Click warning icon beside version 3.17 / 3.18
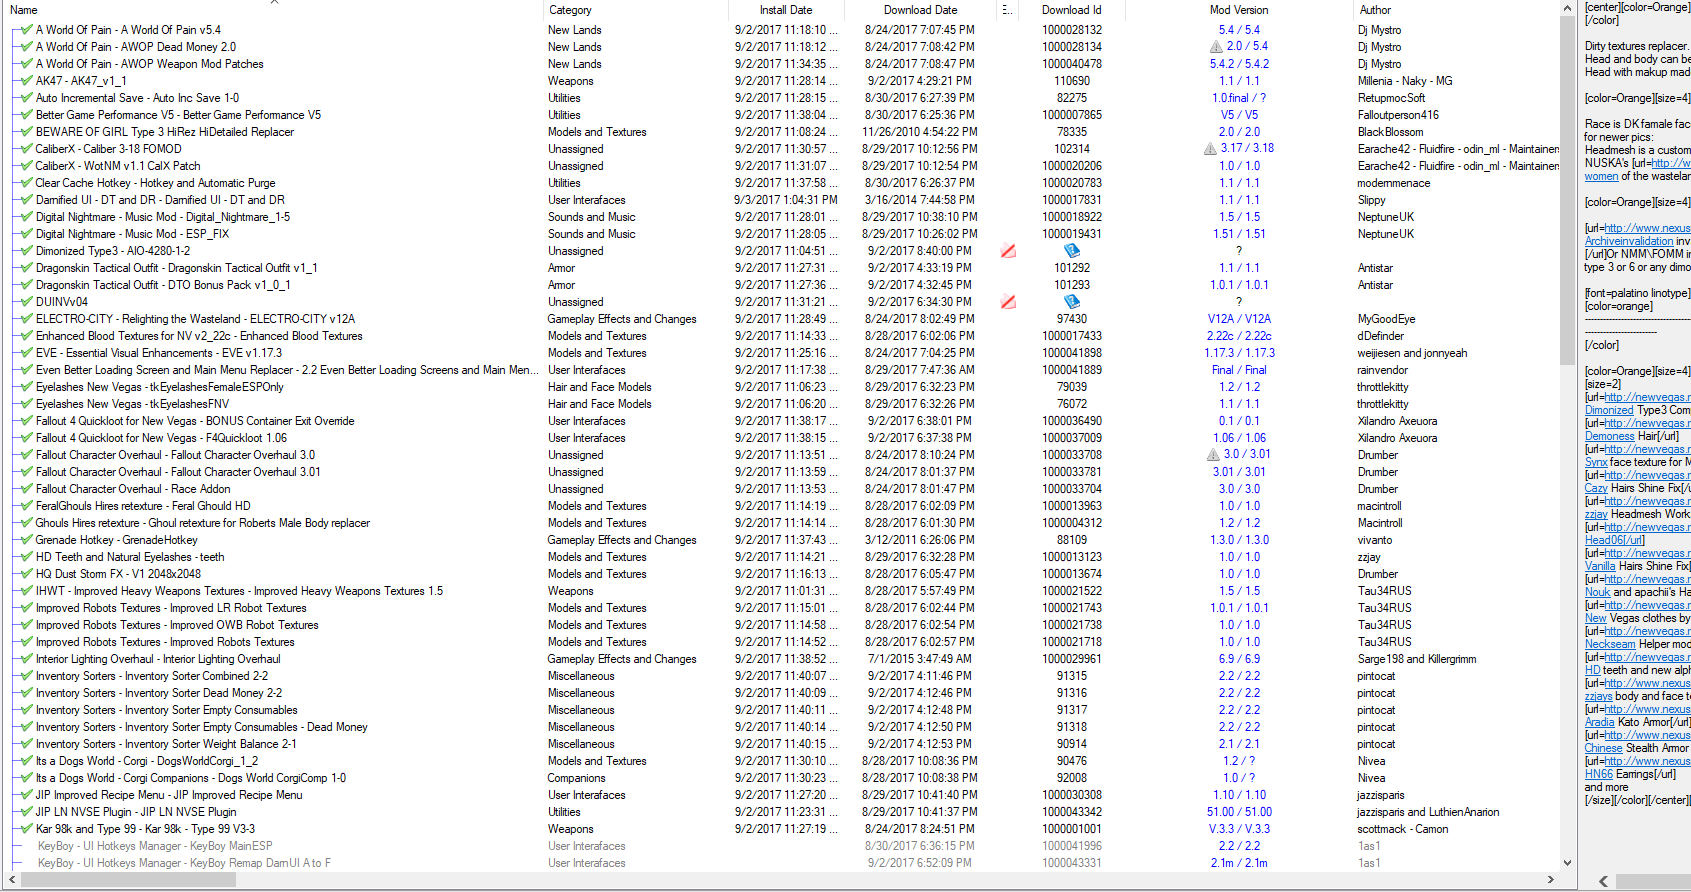The height and width of the screenshot is (892, 1691). click(1210, 149)
